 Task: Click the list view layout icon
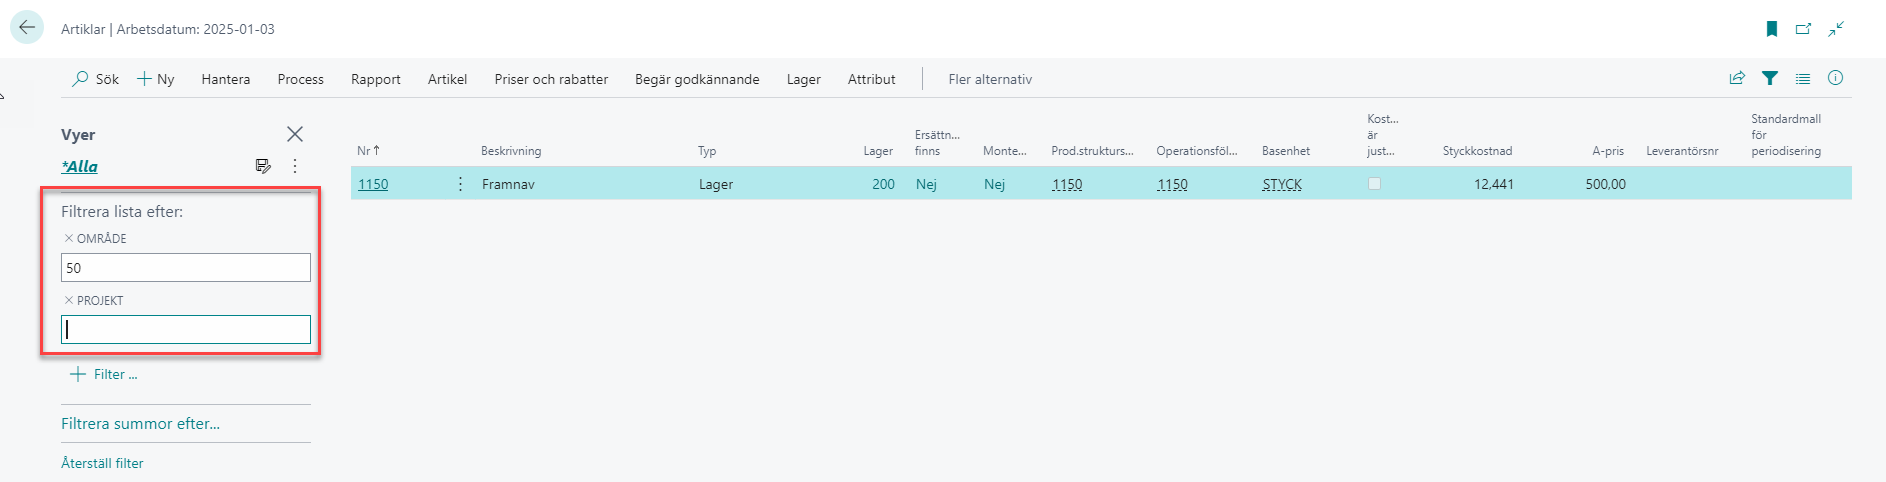[1802, 78]
